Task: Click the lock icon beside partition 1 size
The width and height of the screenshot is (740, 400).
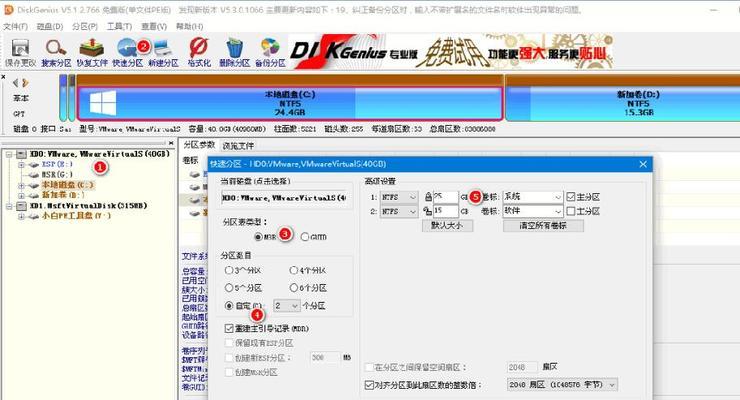Action: (x=428, y=197)
